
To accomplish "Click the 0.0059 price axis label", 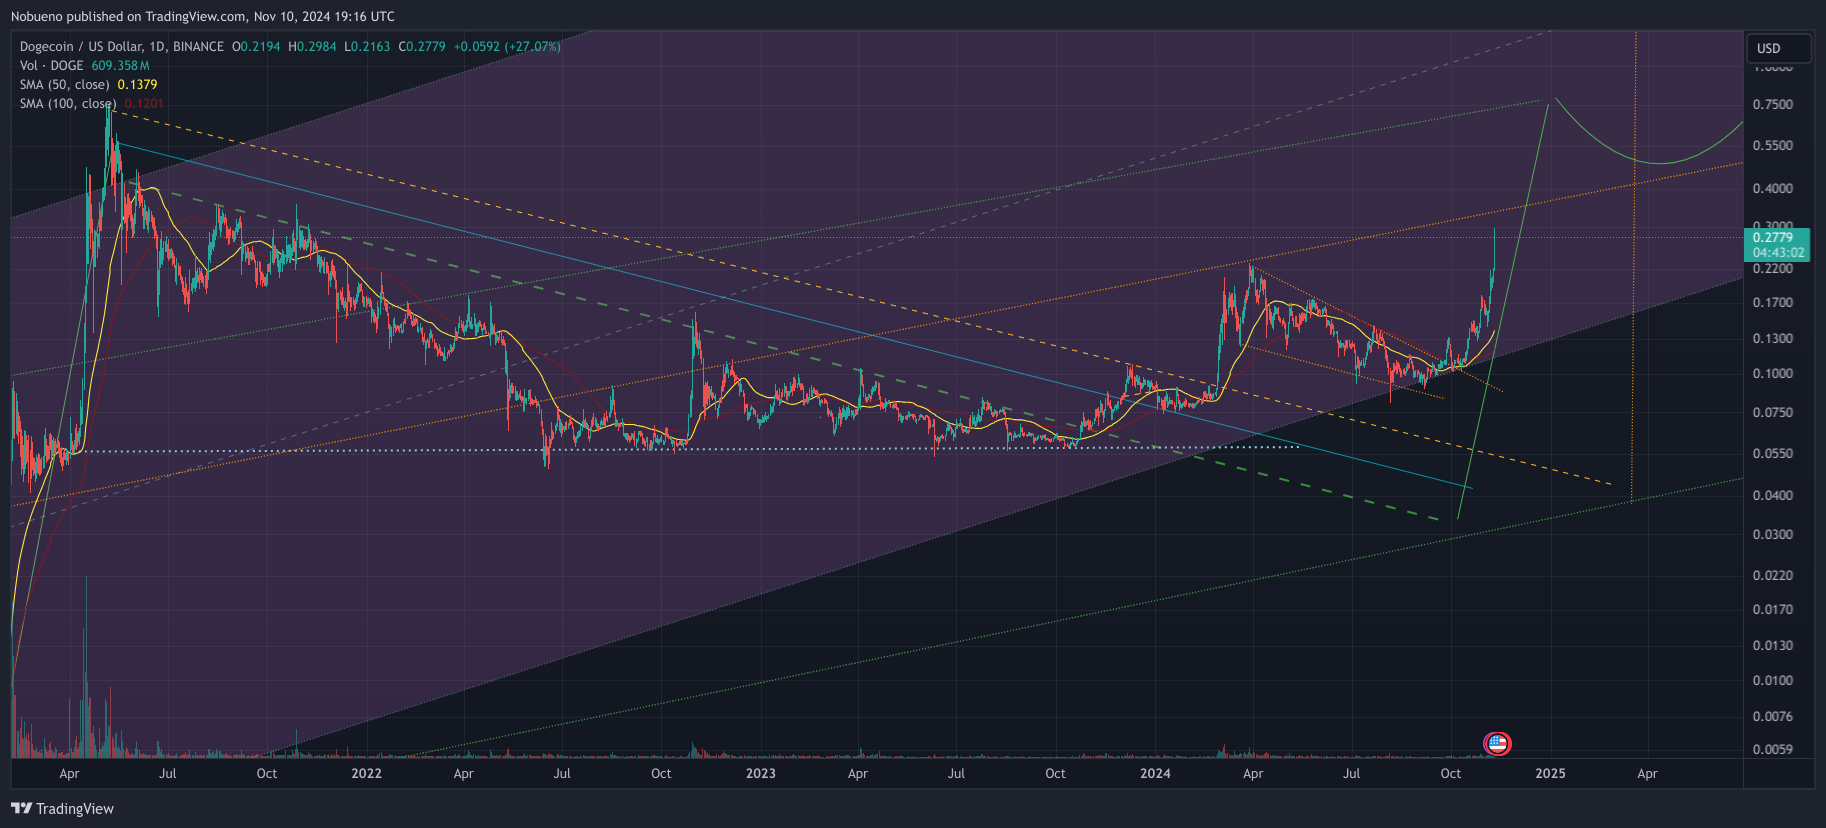I will (x=1772, y=749).
